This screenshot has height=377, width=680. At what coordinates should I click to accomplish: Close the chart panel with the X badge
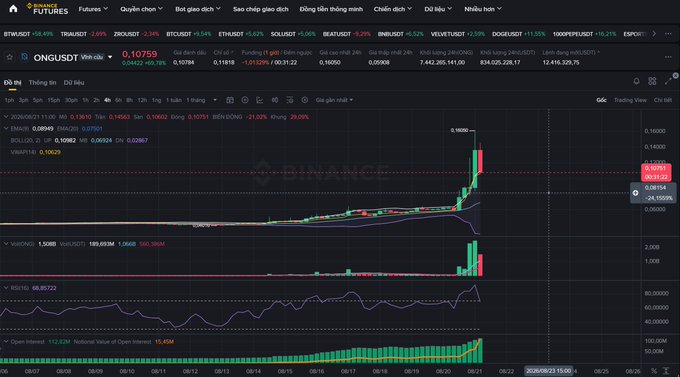676,75
